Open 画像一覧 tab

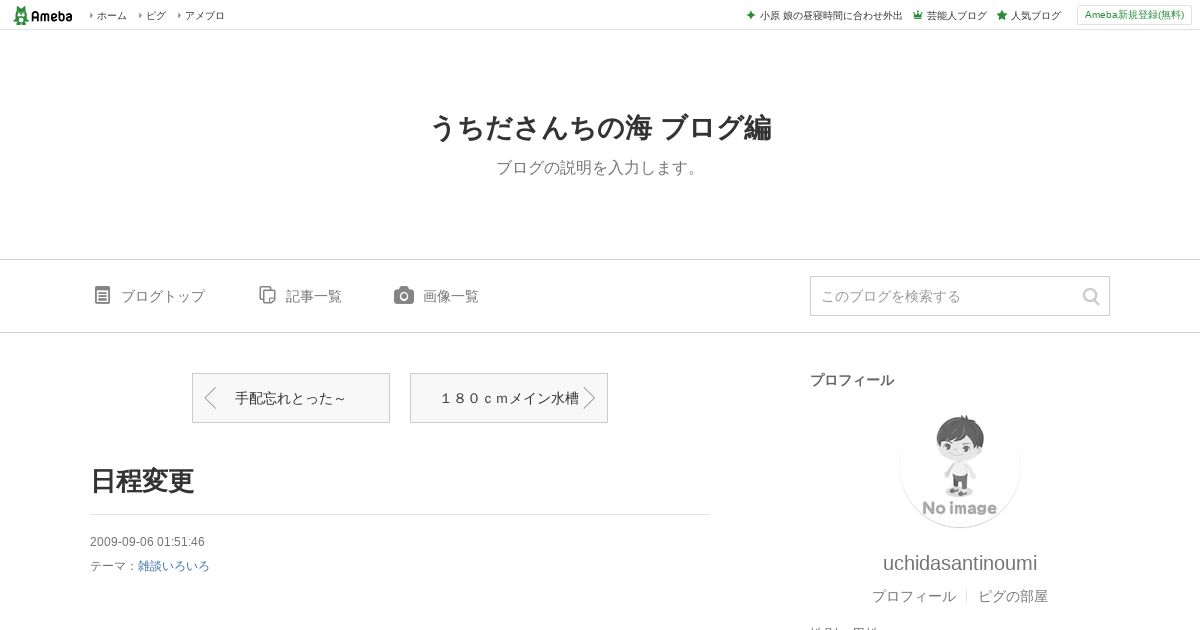click(450, 296)
